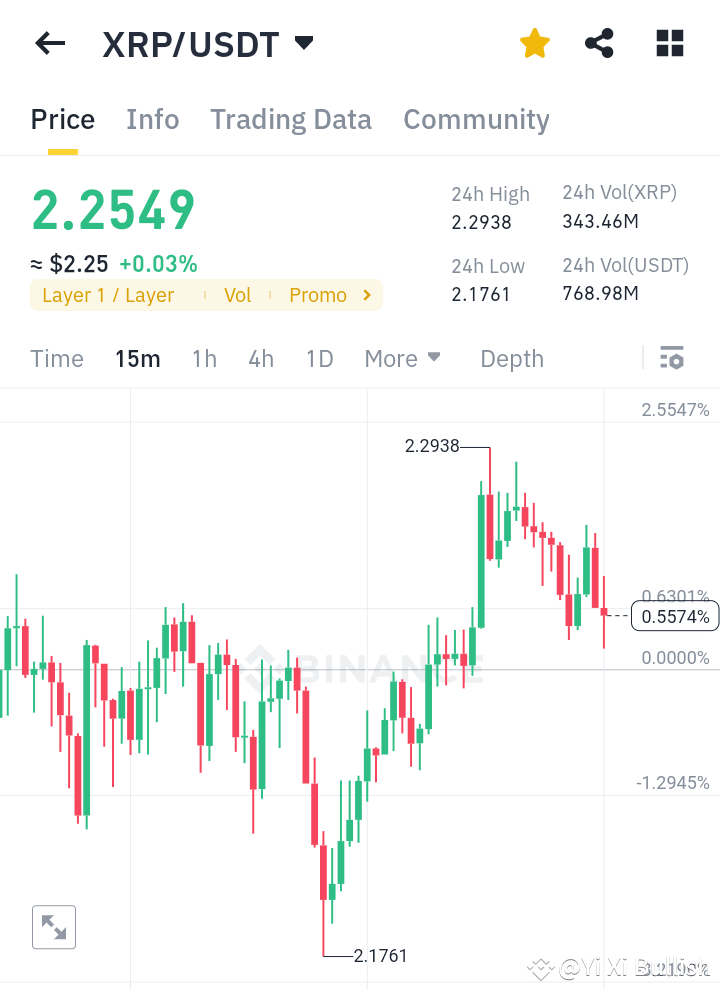Expand the chart to fullscreen
The image size is (720, 990).
[x=53, y=927]
